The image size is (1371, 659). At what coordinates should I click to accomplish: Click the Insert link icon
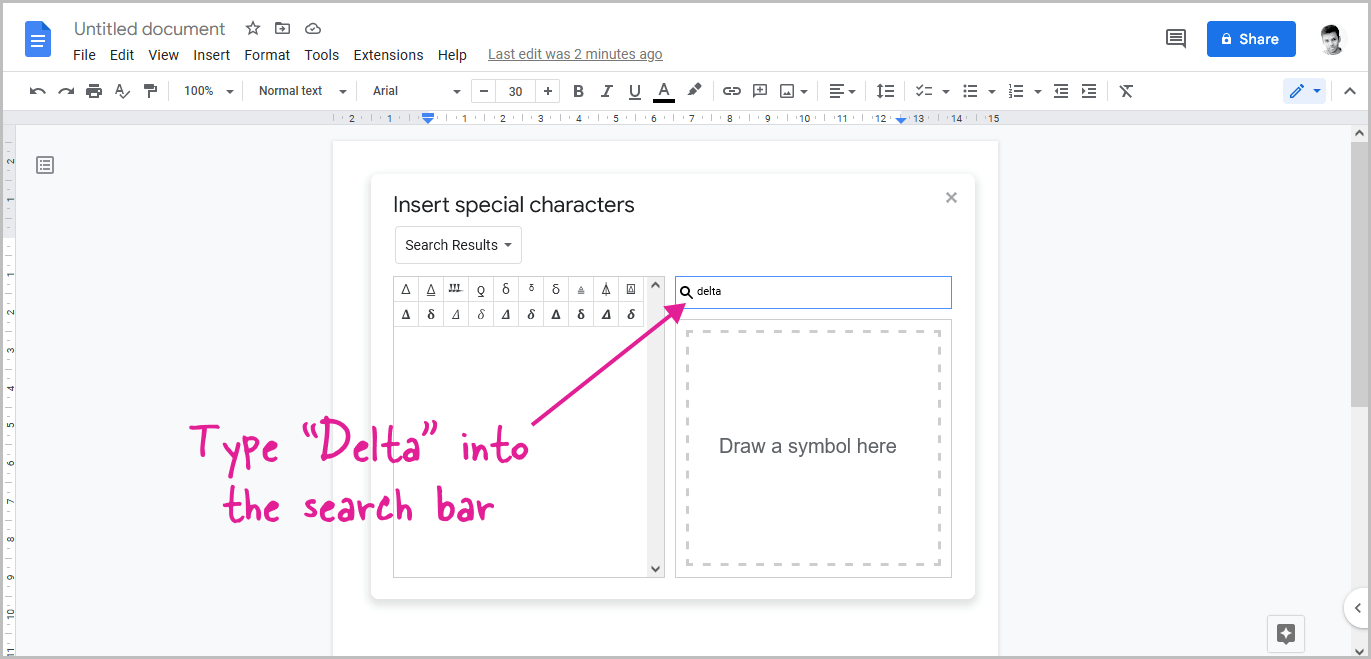click(x=731, y=91)
